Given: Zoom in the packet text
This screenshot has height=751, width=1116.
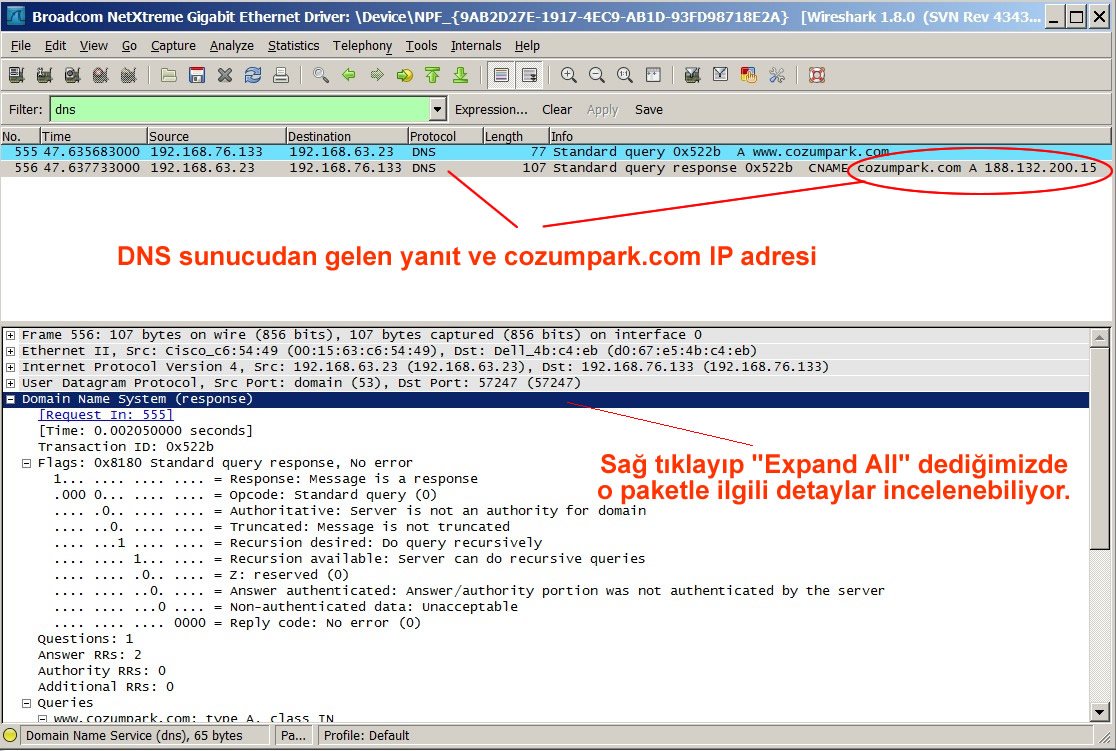Looking at the screenshot, I should coord(569,75).
